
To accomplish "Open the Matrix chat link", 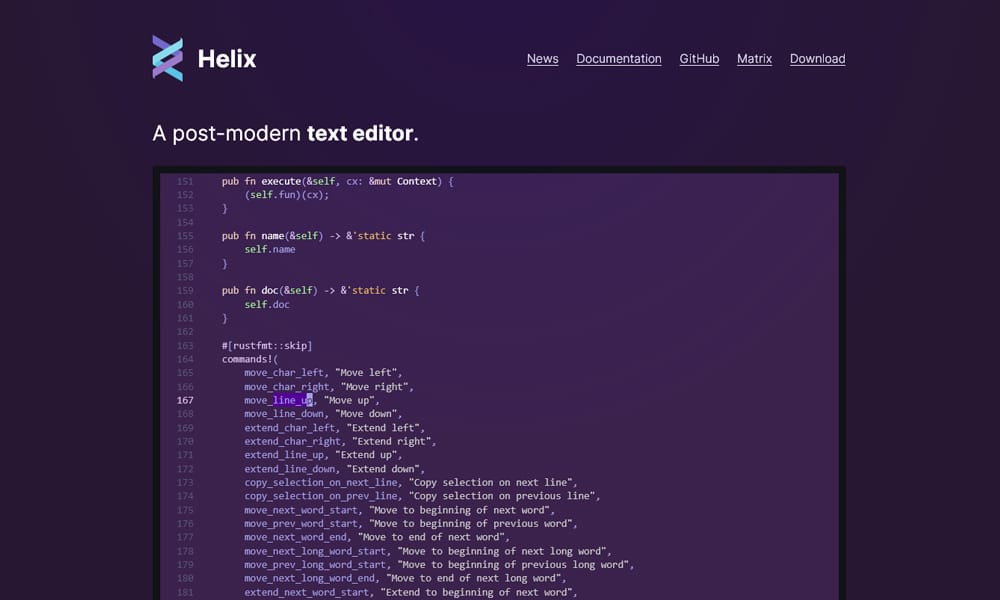I will pos(754,59).
